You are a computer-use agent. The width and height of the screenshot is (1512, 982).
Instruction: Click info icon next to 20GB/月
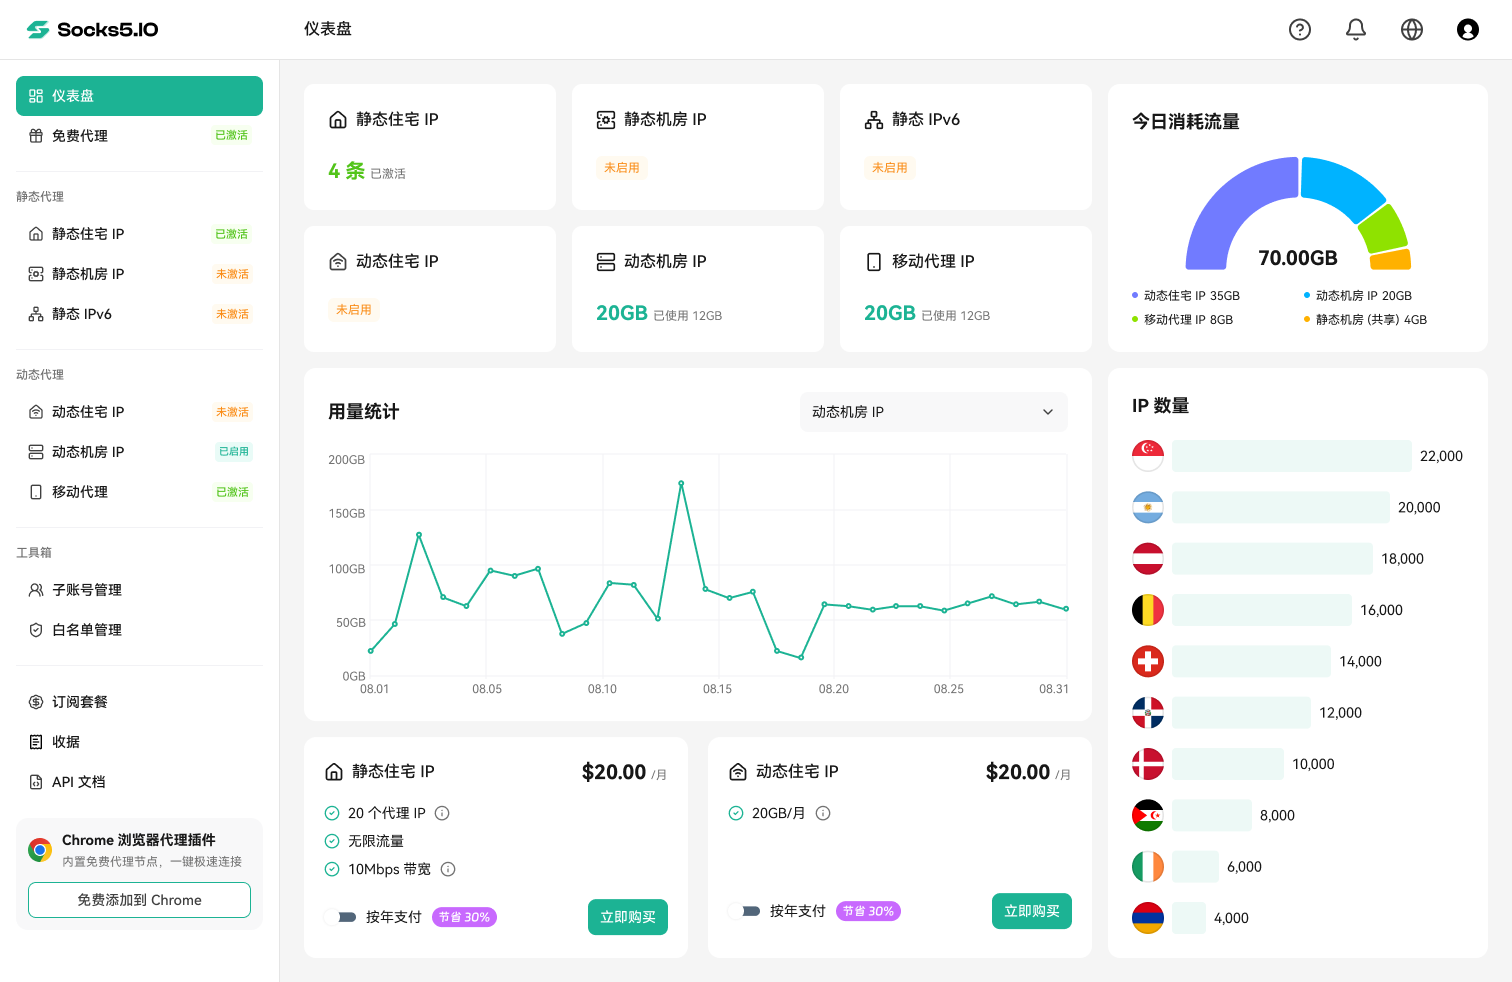823,813
